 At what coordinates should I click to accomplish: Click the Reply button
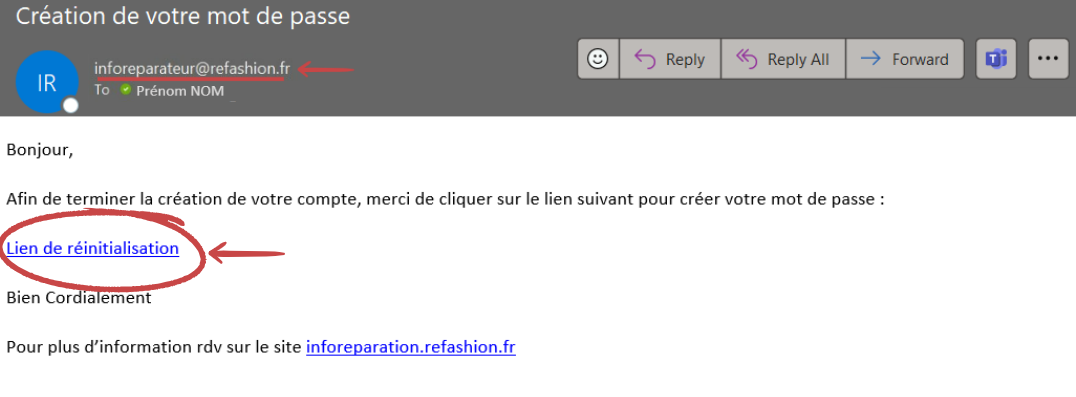pos(670,59)
